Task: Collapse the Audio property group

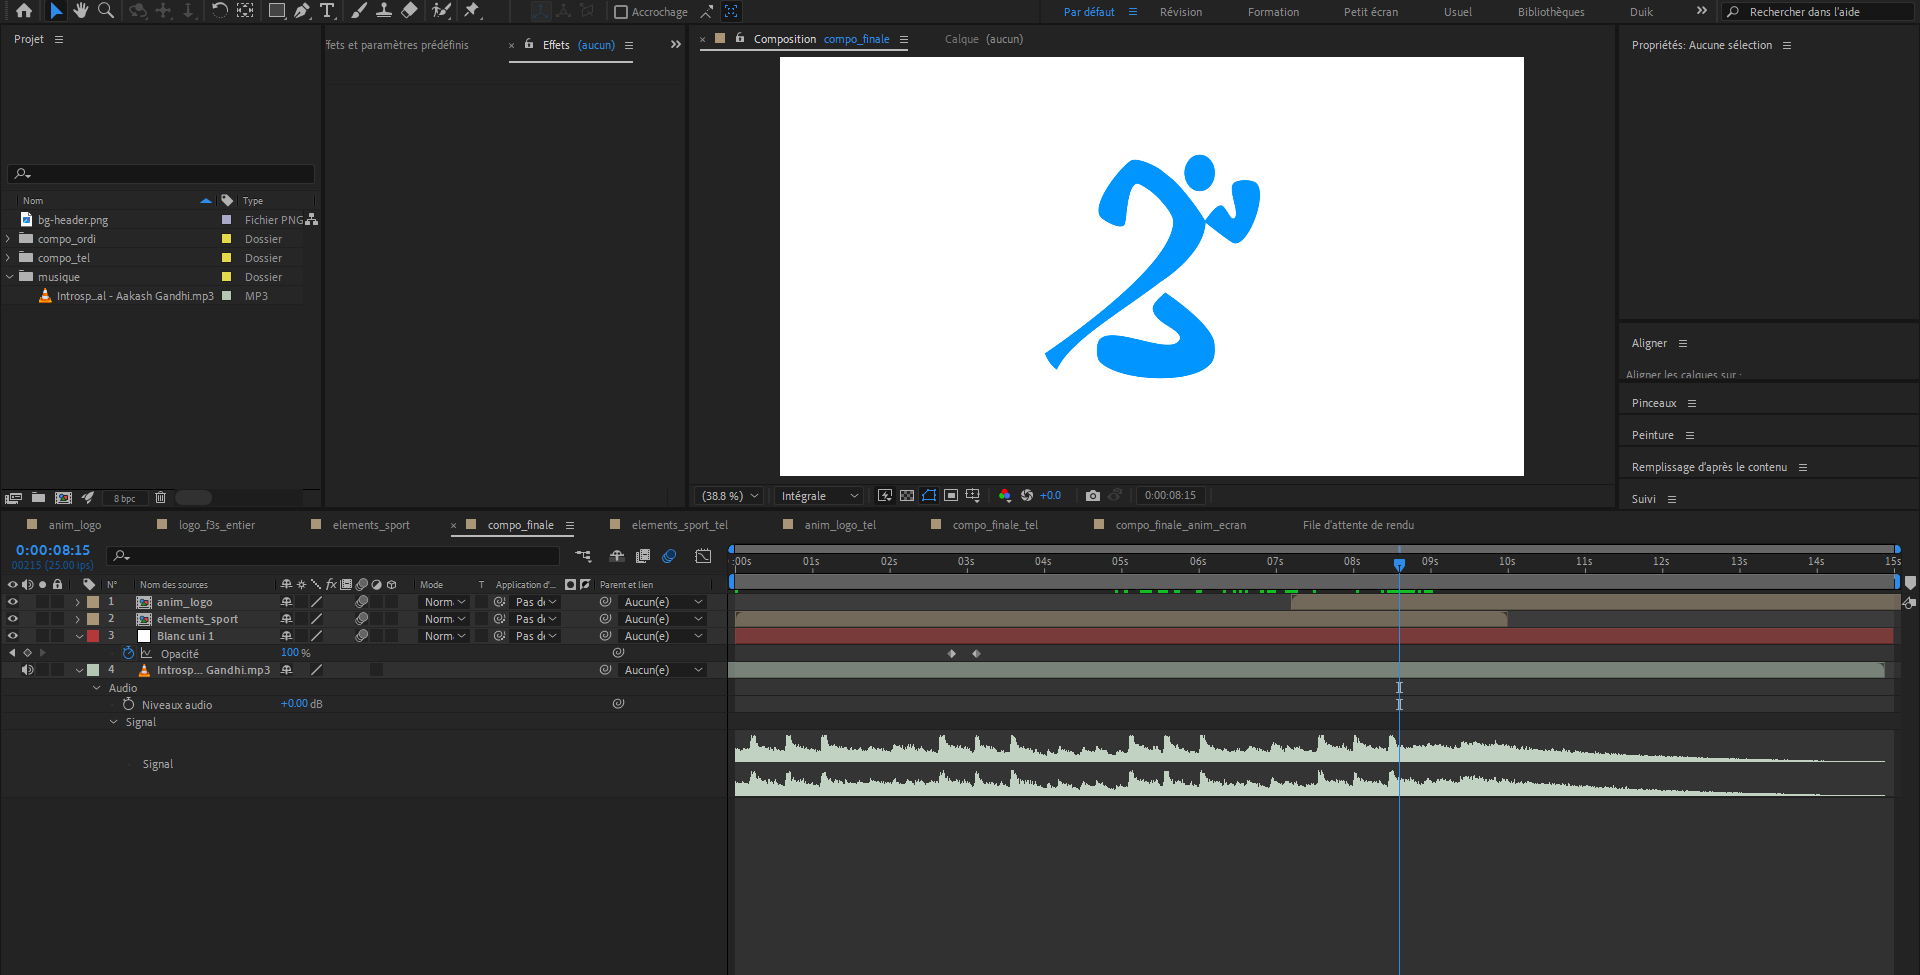Action: (97, 688)
